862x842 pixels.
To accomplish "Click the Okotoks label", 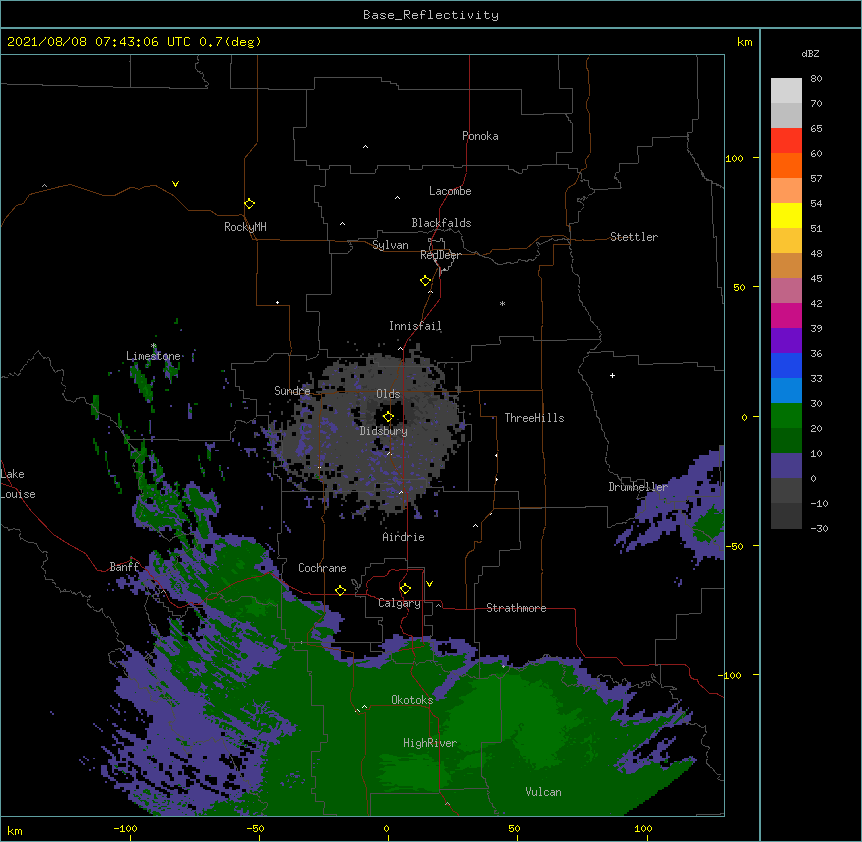I will [412, 700].
